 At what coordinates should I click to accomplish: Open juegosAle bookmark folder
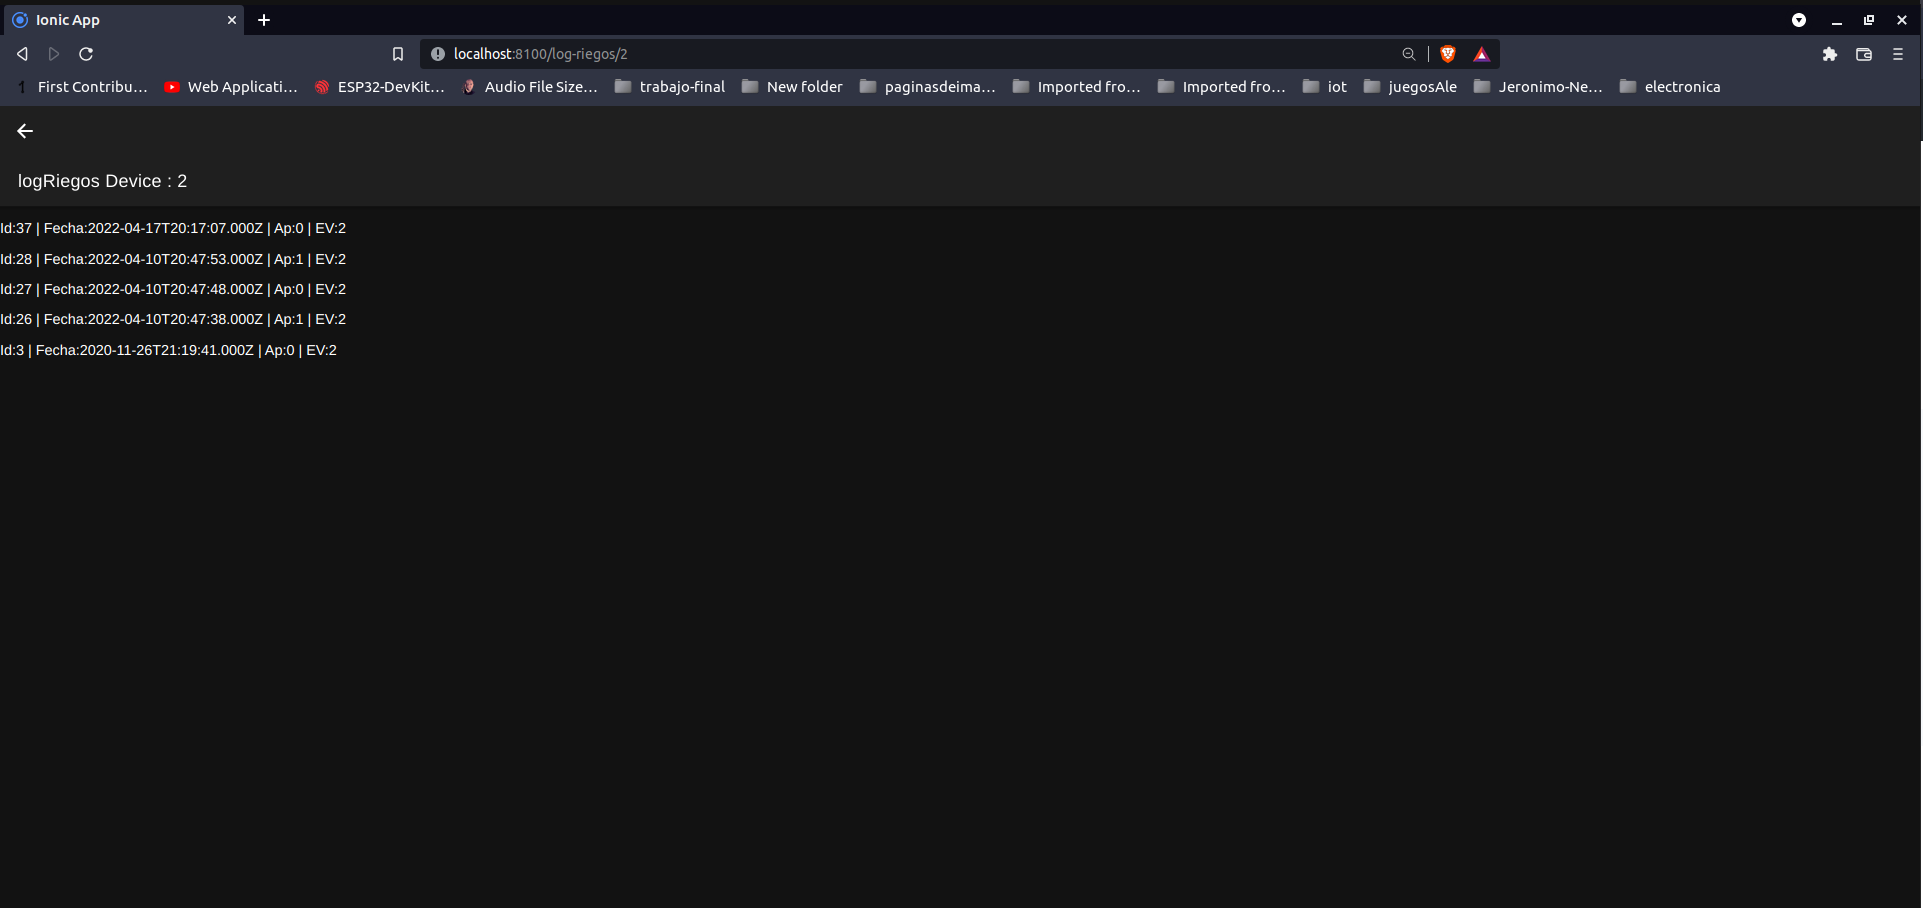(x=1410, y=87)
